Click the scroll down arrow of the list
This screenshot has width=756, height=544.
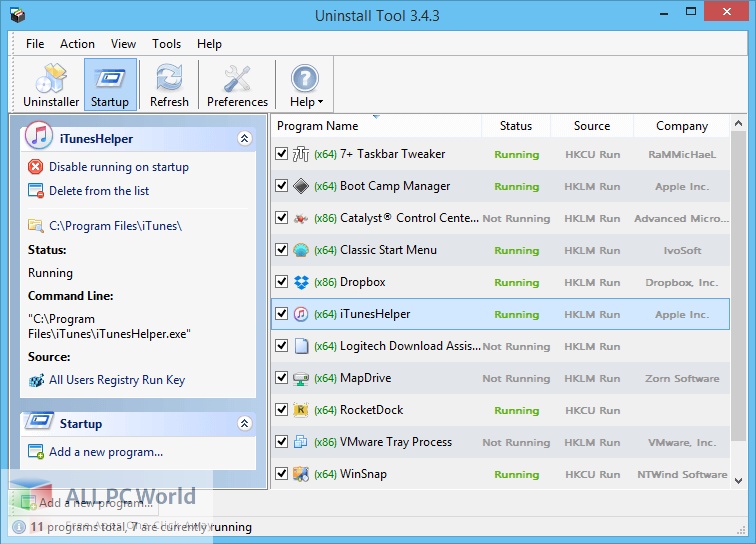point(738,480)
